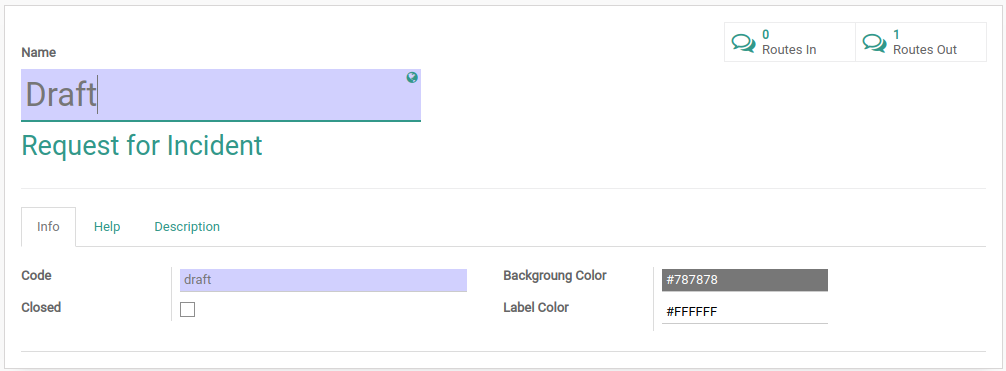Screen dimensions: 1006x371
Task: Switch to the Info tab
Action: pos(48,227)
